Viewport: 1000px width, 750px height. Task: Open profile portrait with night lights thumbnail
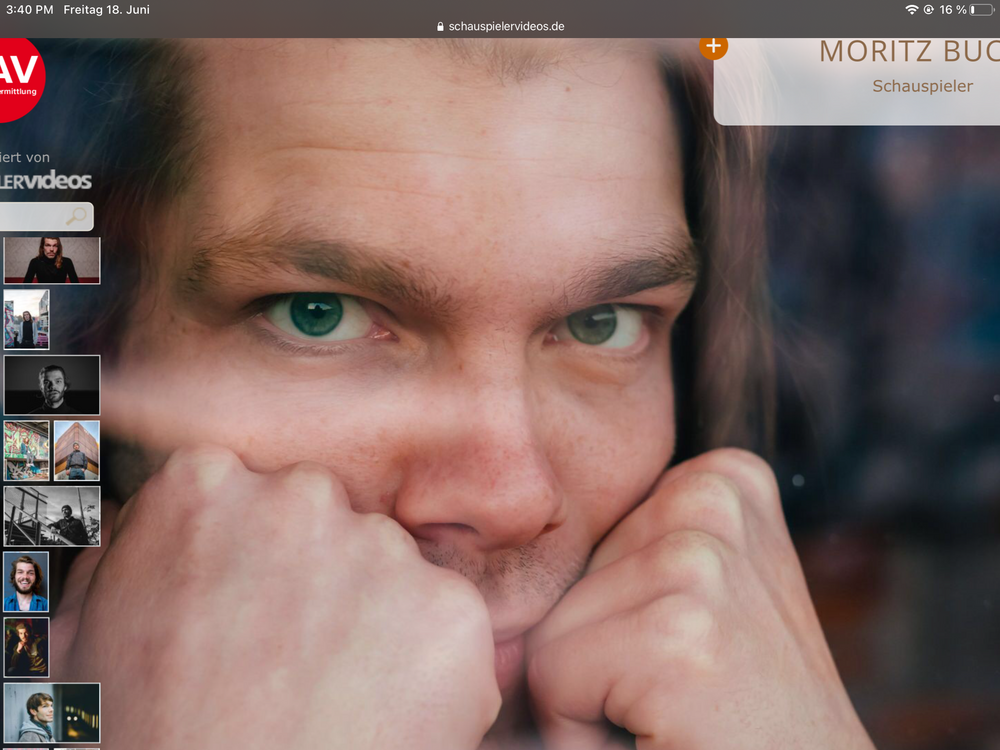[x=52, y=713]
